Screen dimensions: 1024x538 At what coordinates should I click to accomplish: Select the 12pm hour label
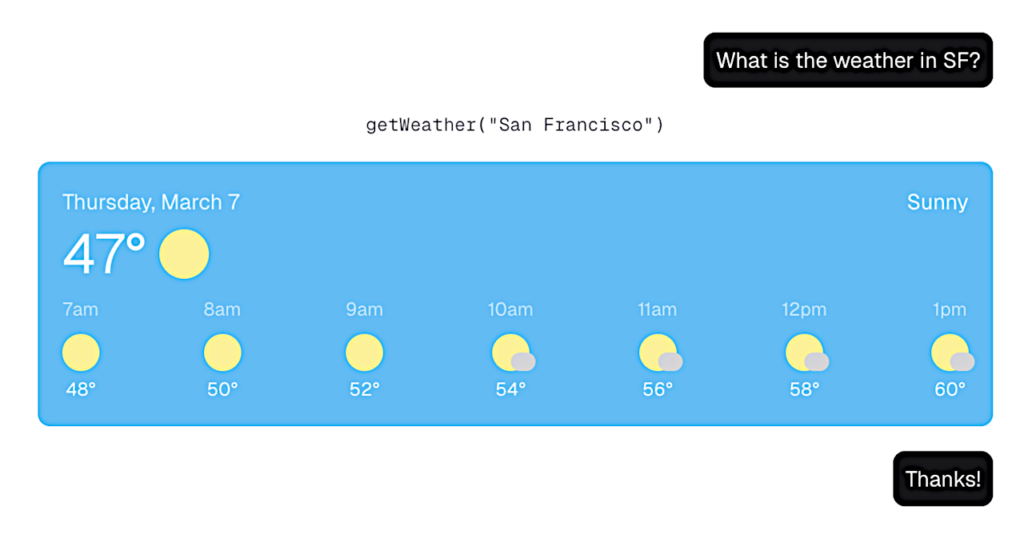pyautogui.click(x=805, y=310)
